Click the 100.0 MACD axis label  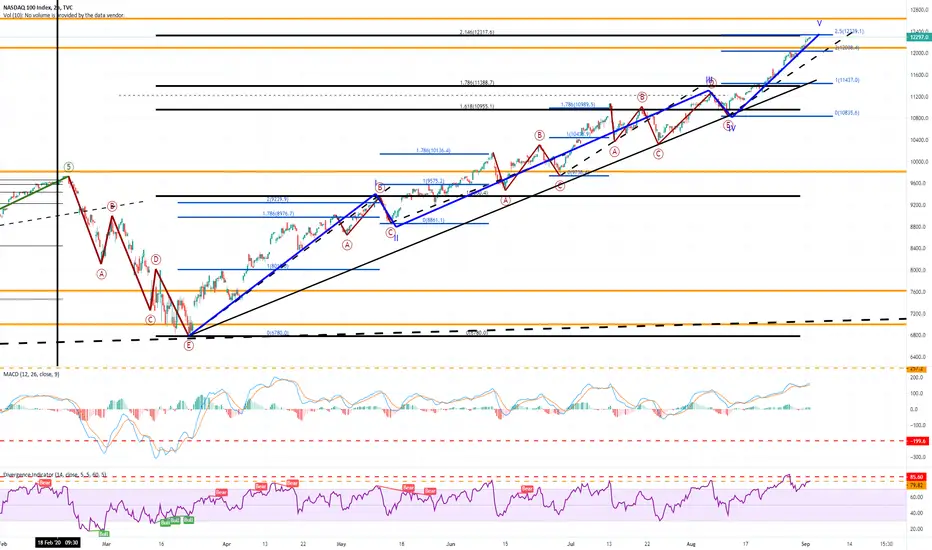pos(916,394)
